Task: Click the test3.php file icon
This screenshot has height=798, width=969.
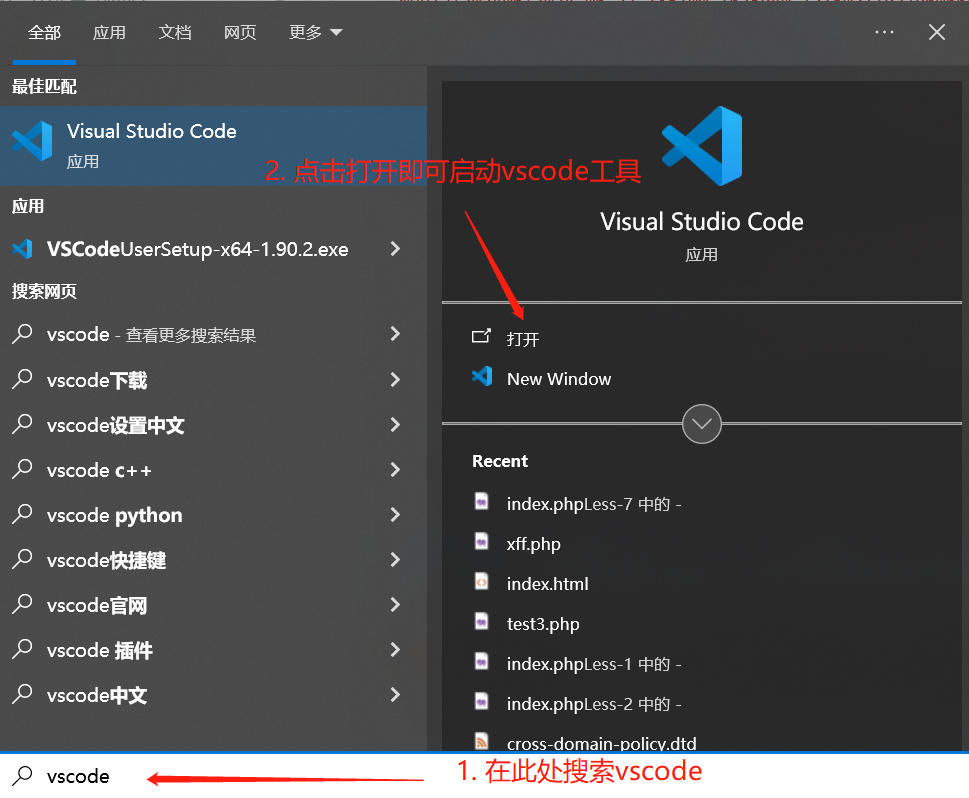Action: point(481,621)
